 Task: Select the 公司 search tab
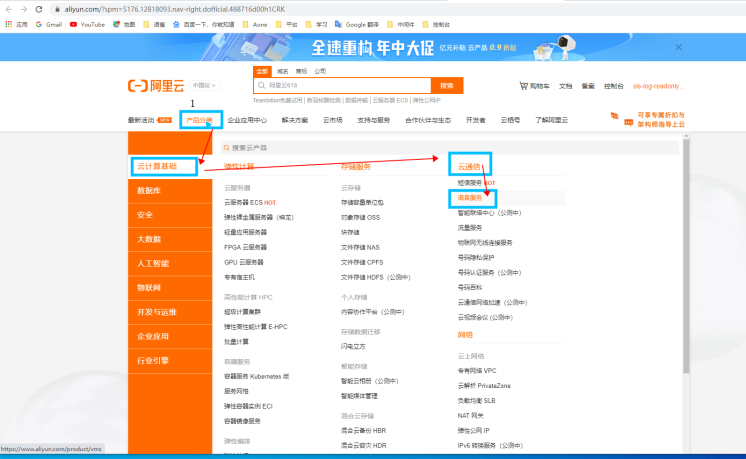point(320,71)
